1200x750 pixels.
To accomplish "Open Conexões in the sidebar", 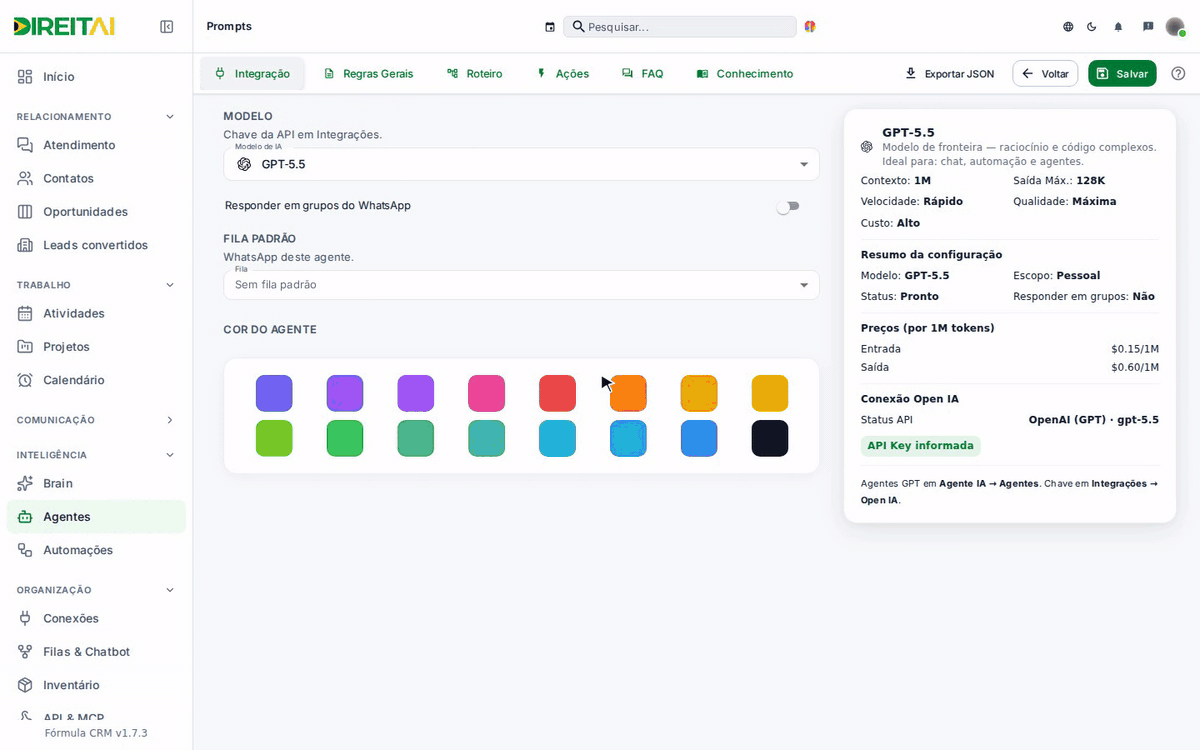I will [96, 618].
